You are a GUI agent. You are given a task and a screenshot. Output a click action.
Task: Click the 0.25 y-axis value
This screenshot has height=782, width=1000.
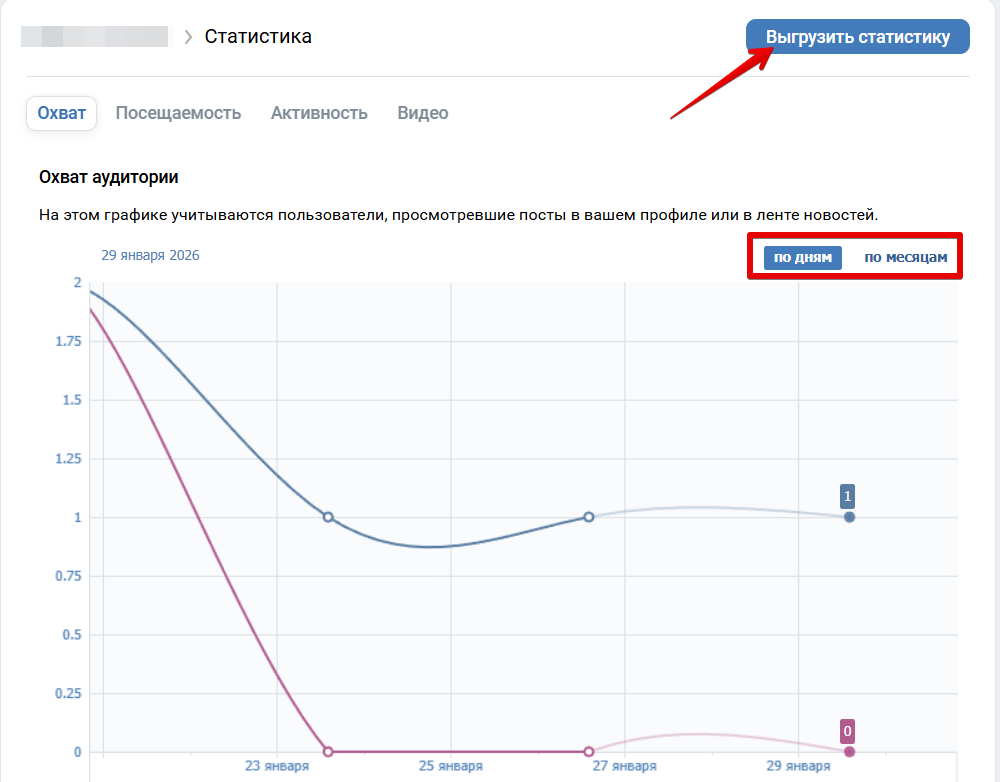68,693
